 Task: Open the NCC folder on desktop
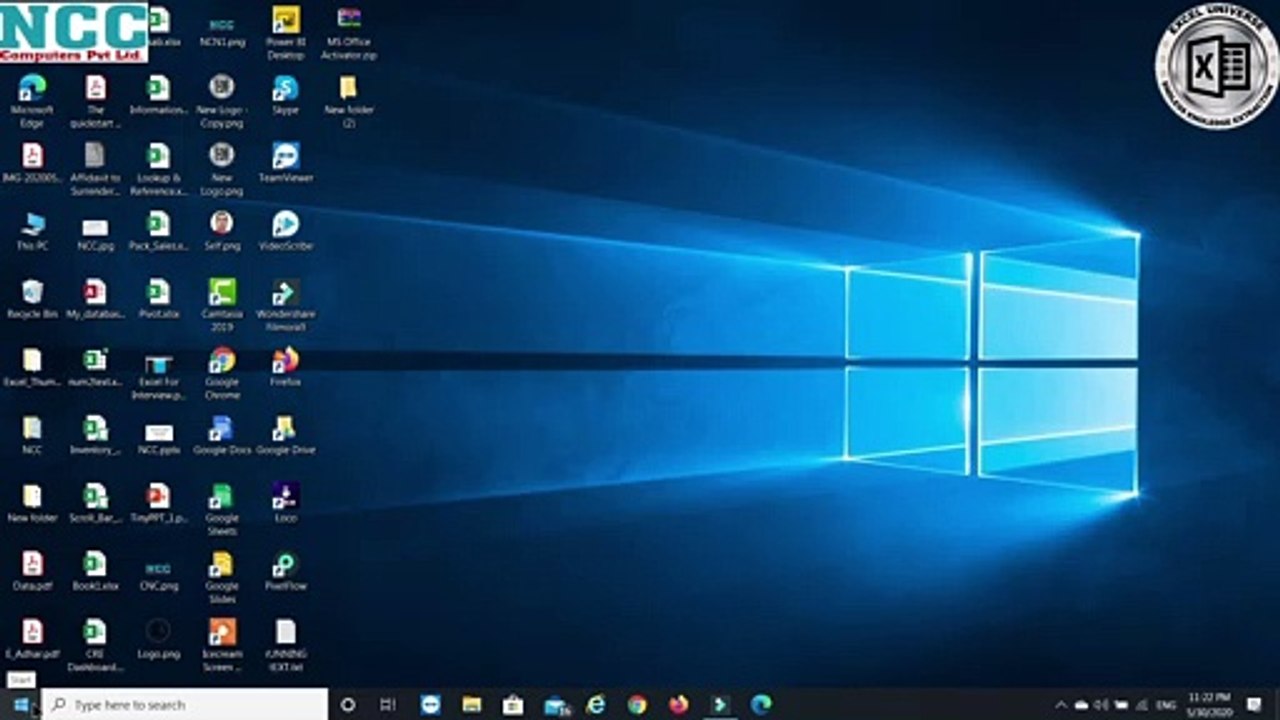click(32, 435)
